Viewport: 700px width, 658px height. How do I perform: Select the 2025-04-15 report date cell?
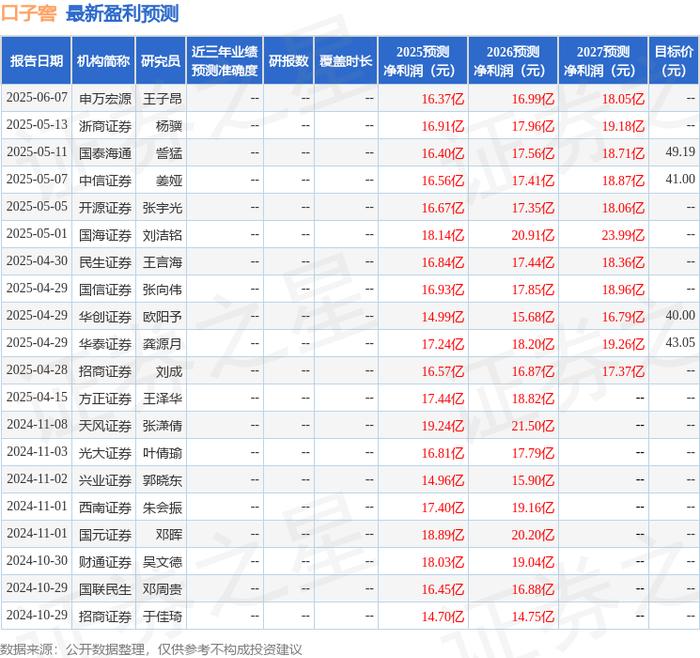coord(37,397)
